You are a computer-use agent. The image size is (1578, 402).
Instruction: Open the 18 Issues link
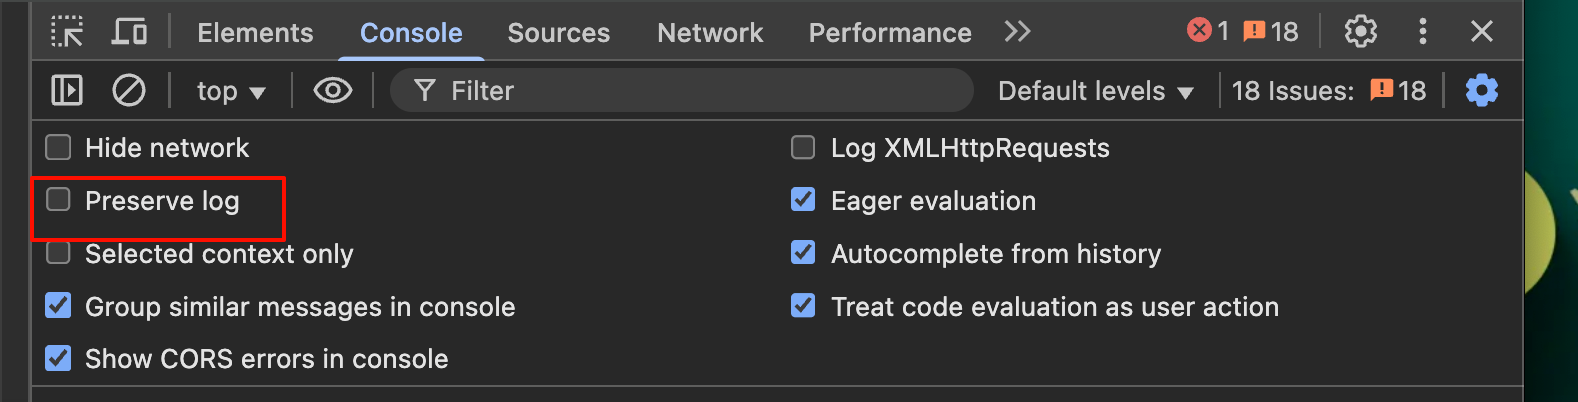click(1328, 91)
